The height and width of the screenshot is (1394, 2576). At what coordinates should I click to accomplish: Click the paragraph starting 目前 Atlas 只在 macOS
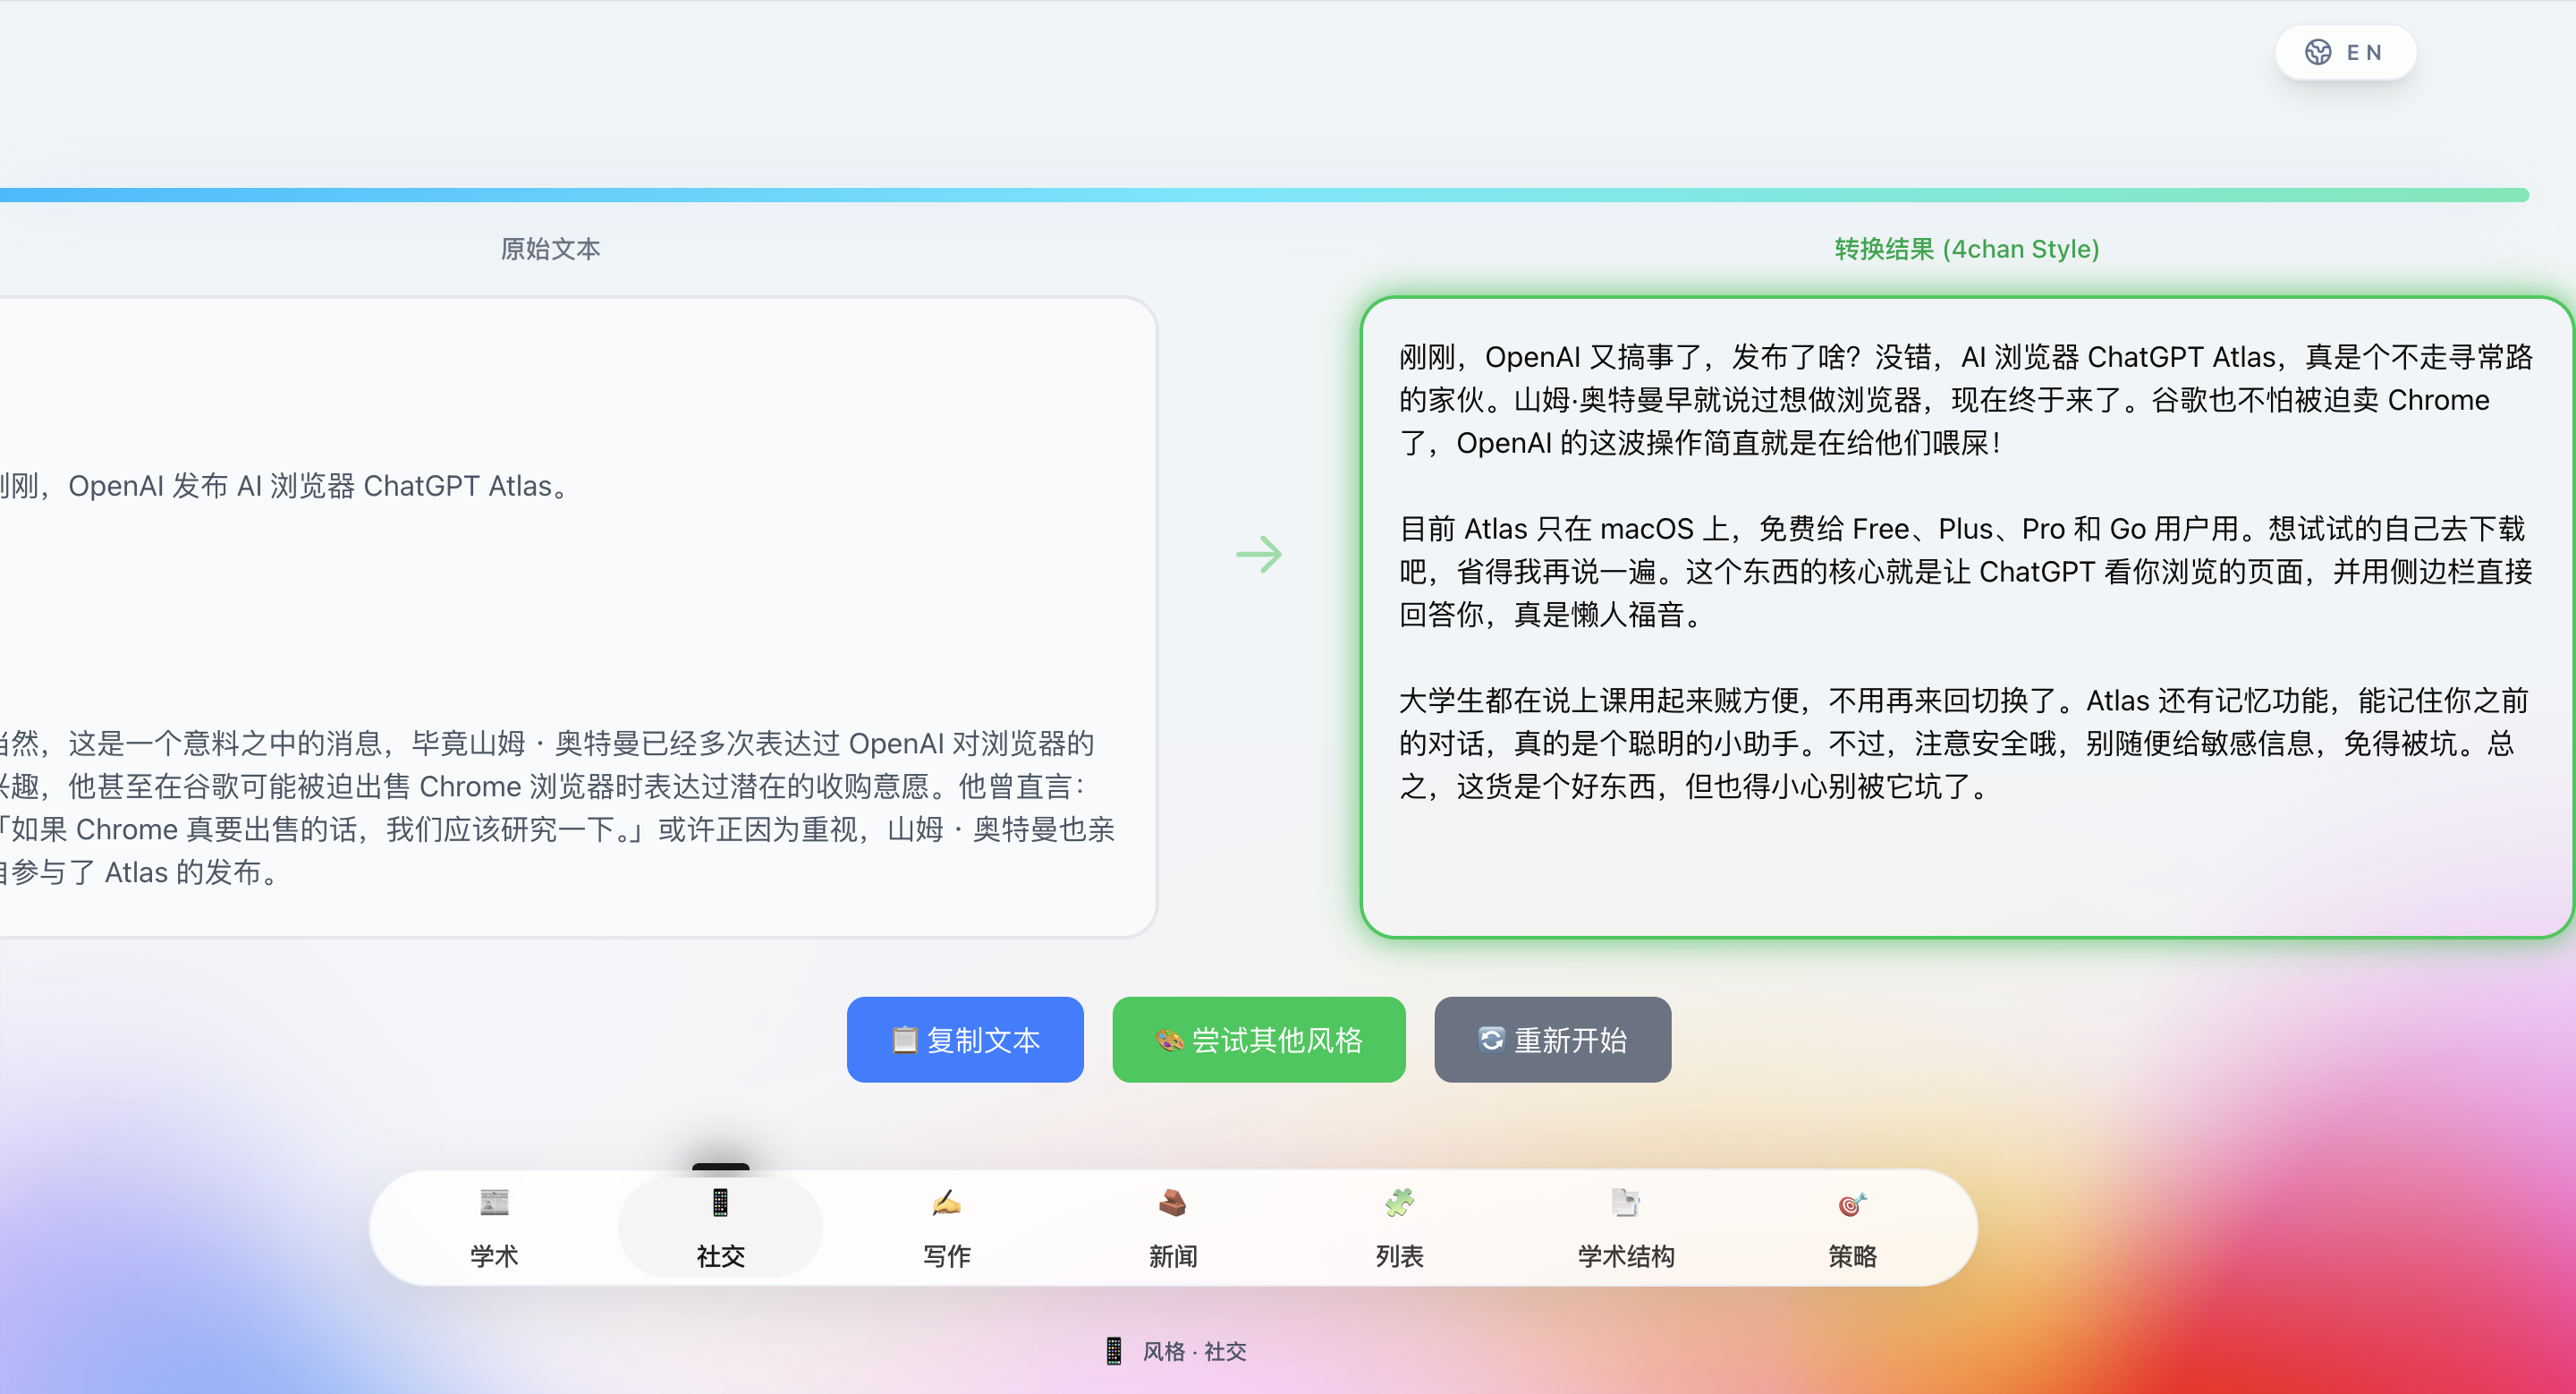[x=1966, y=571]
